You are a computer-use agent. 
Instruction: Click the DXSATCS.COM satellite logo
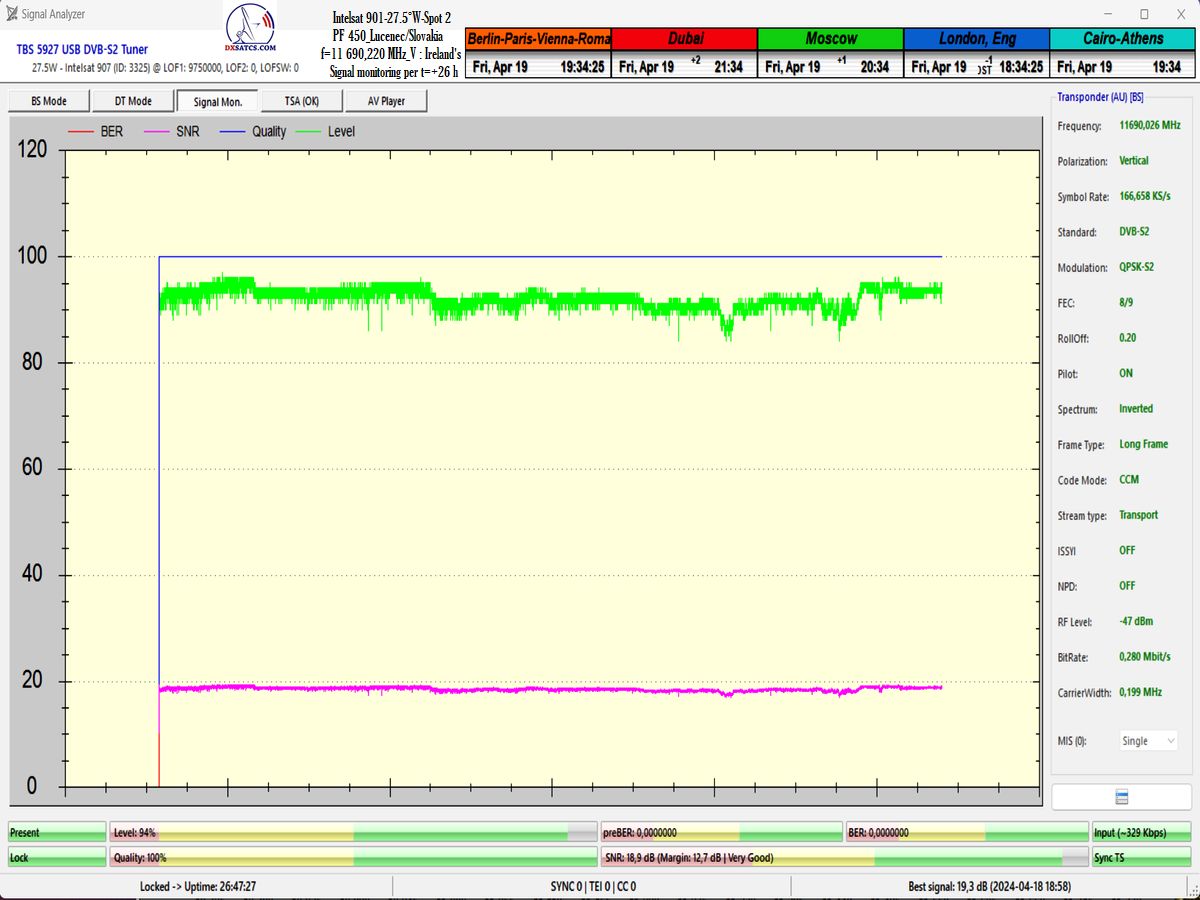point(252,31)
